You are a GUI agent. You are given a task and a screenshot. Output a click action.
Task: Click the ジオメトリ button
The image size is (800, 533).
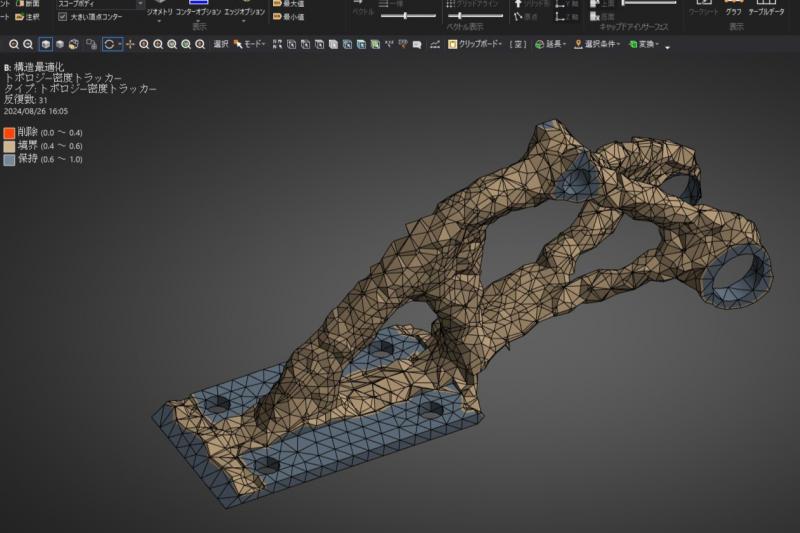click(x=159, y=12)
